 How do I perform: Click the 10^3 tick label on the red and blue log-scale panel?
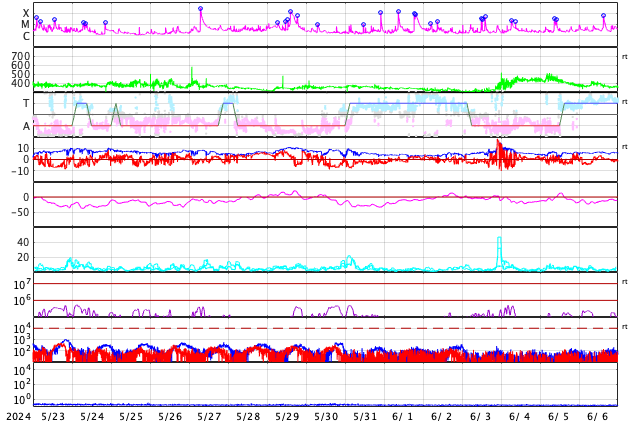pos(22,340)
